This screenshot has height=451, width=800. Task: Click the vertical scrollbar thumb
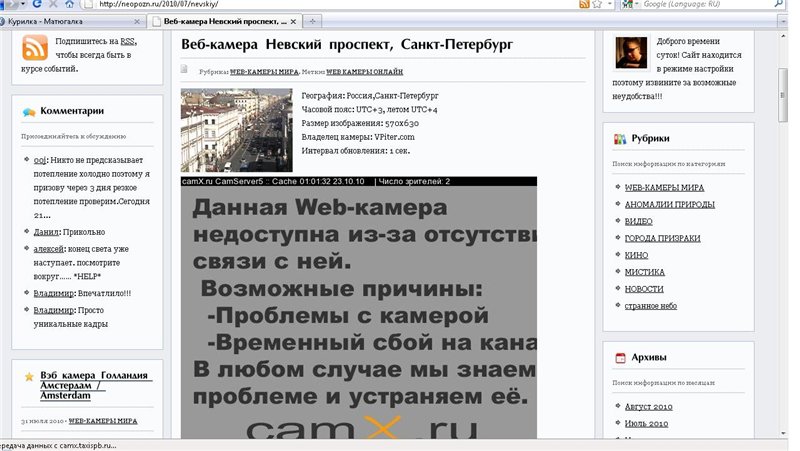pos(783,95)
